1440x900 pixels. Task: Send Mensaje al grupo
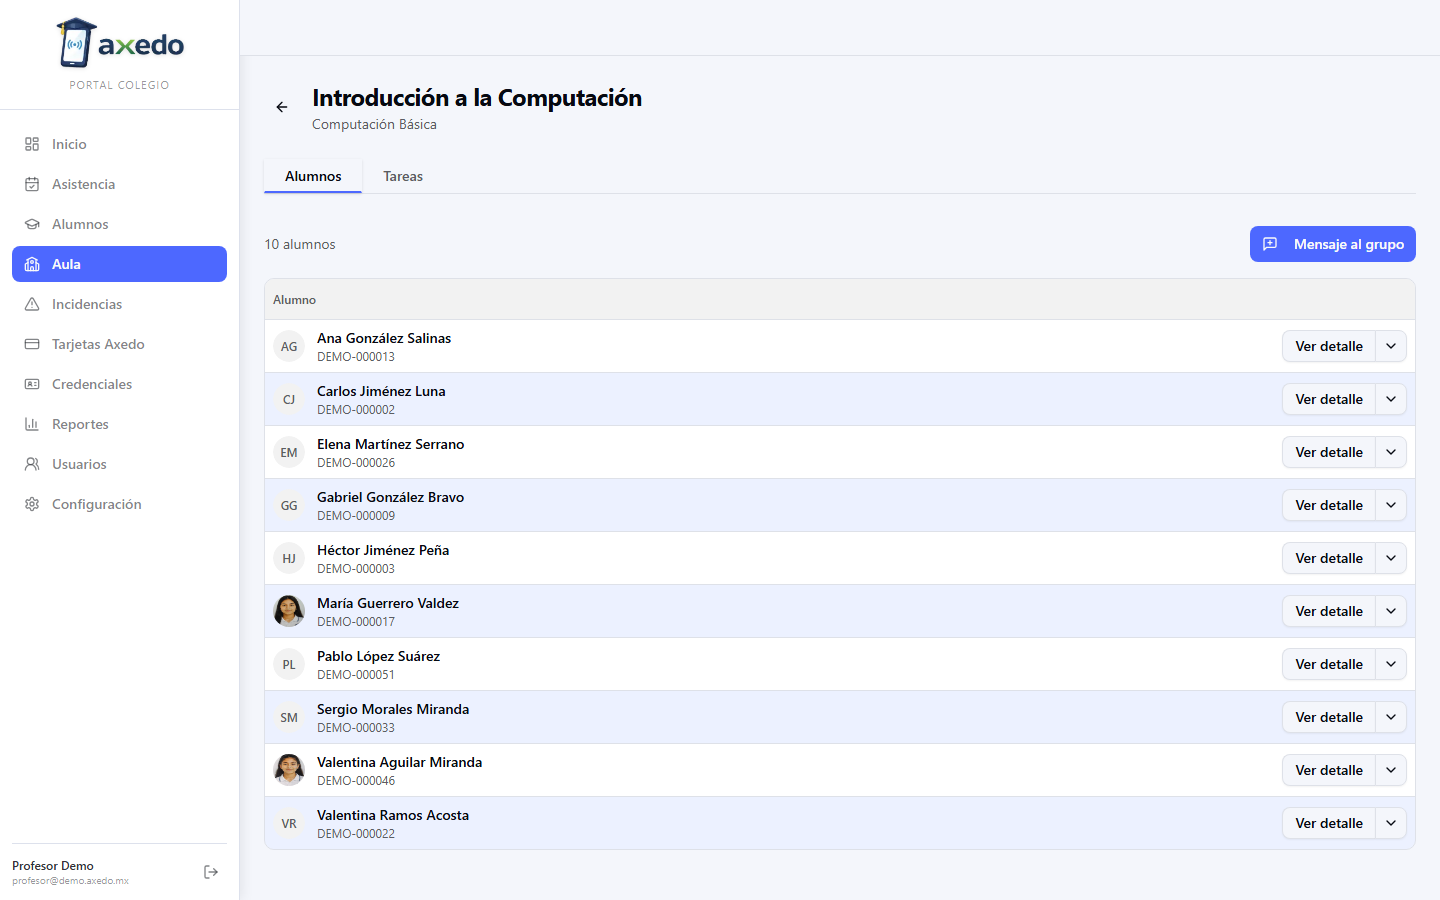click(1333, 244)
